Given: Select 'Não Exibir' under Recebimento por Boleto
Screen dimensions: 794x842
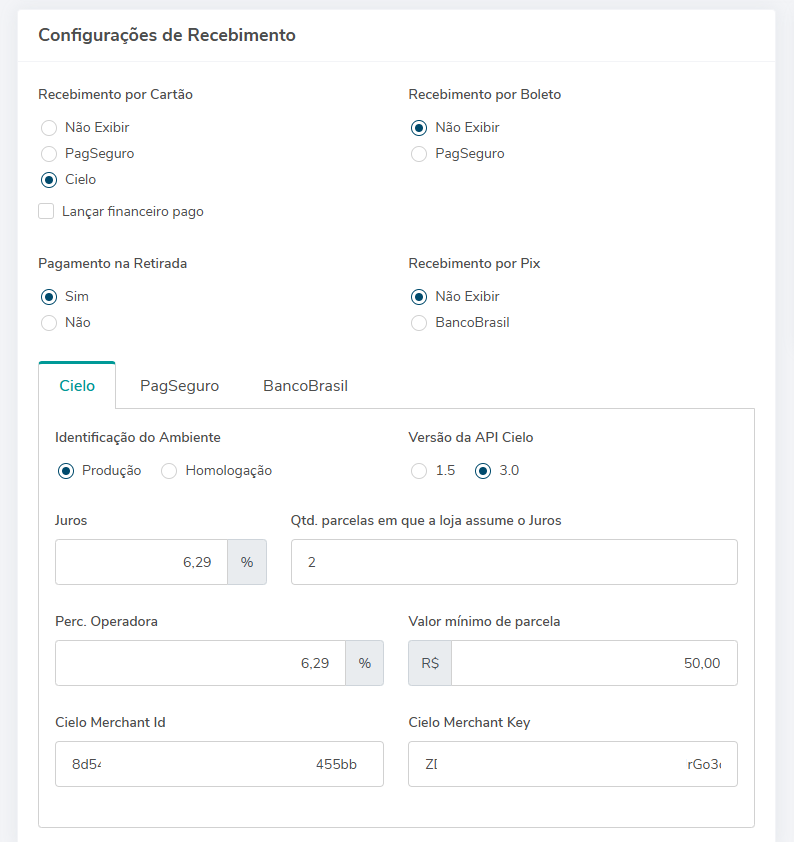Looking at the screenshot, I should click(x=419, y=128).
